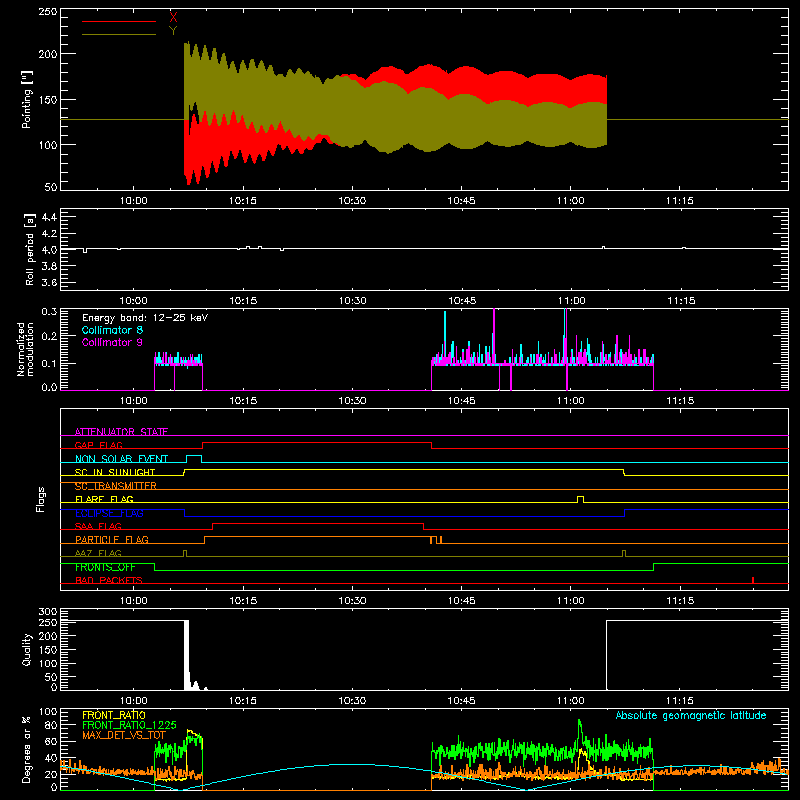
Task: Select the PARTICLE_FLAG label
Action: (112, 539)
